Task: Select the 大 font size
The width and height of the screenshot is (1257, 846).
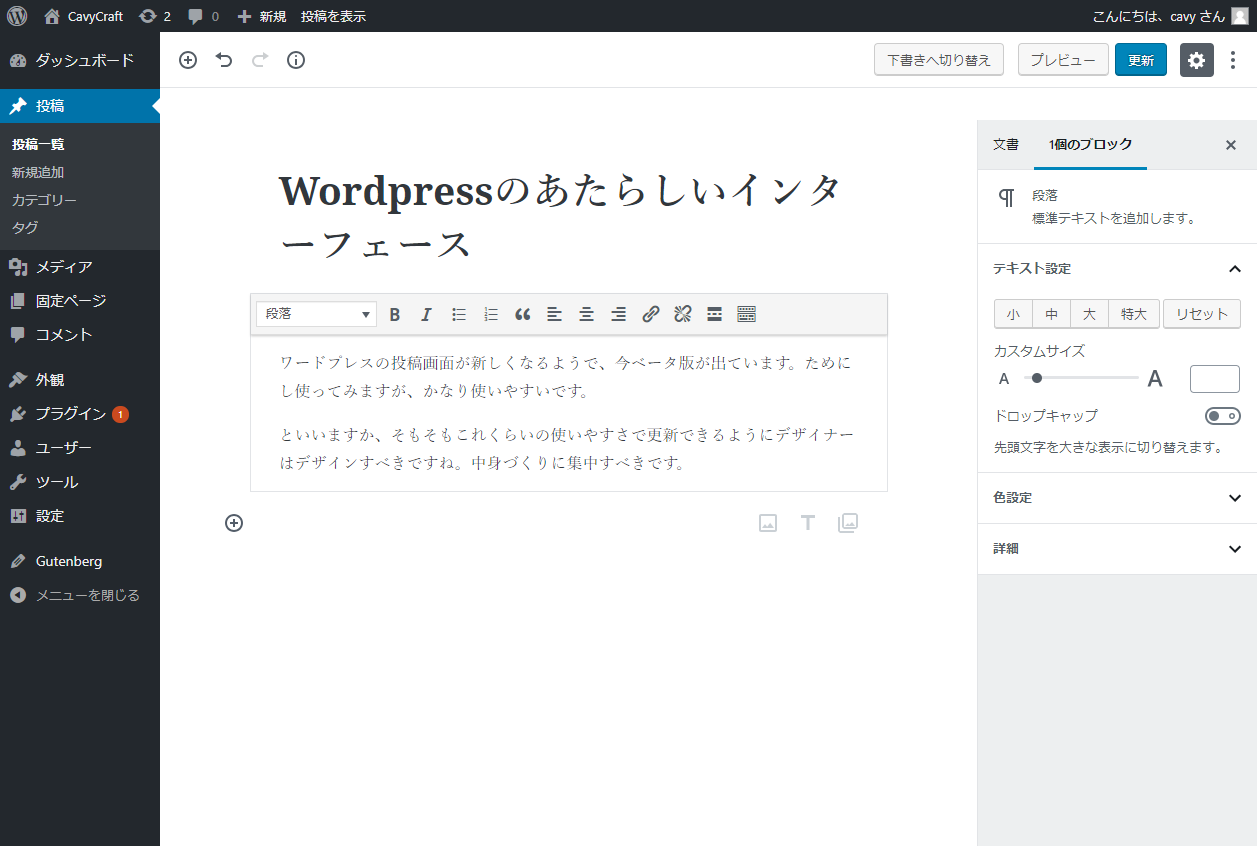Action: pos(1089,314)
